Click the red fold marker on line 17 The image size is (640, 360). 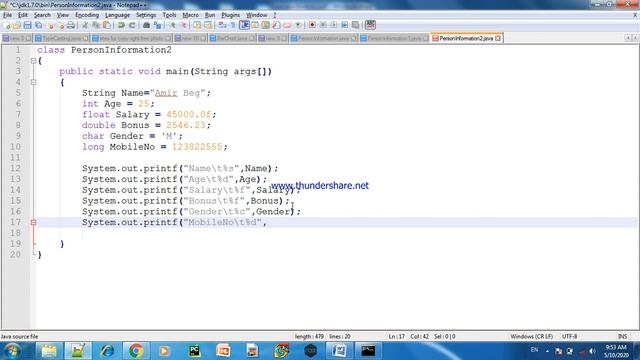(x=33, y=222)
